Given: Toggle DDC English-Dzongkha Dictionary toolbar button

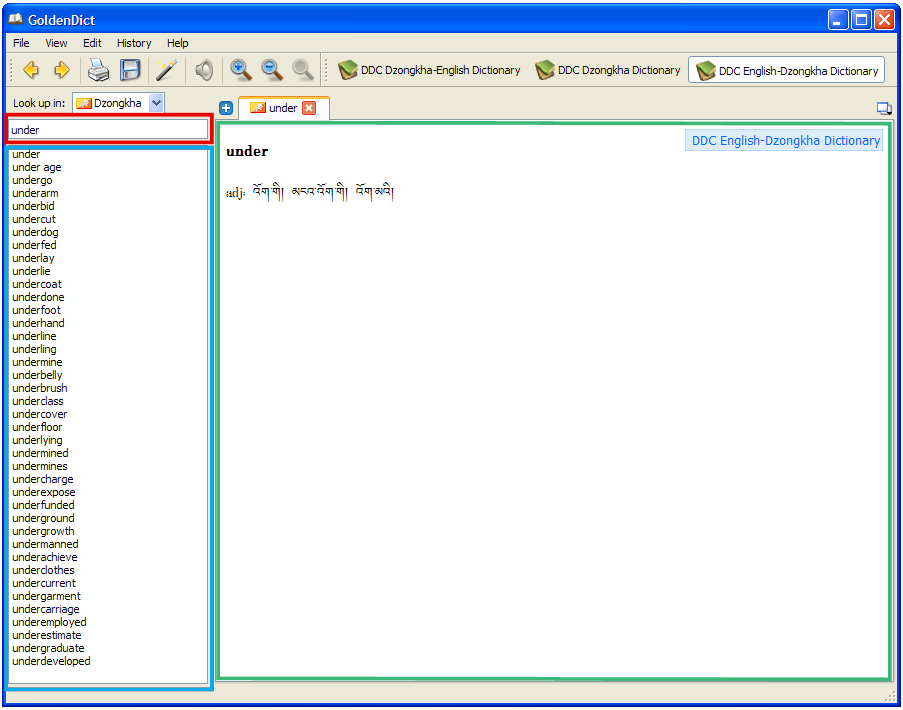Looking at the screenshot, I should [x=787, y=70].
